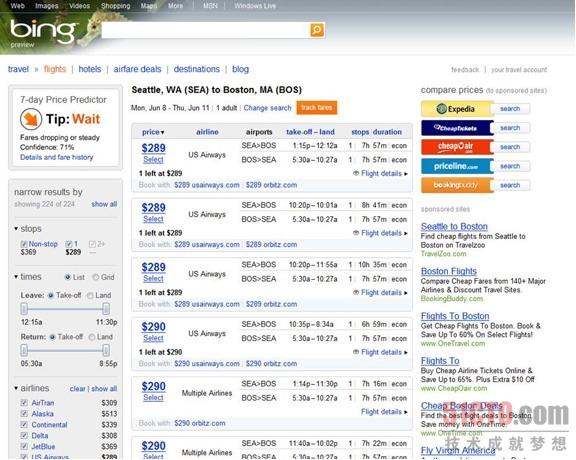This screenshot has width=576, height=460.
Task: Sort results by price column
Action: pos(153,132)
